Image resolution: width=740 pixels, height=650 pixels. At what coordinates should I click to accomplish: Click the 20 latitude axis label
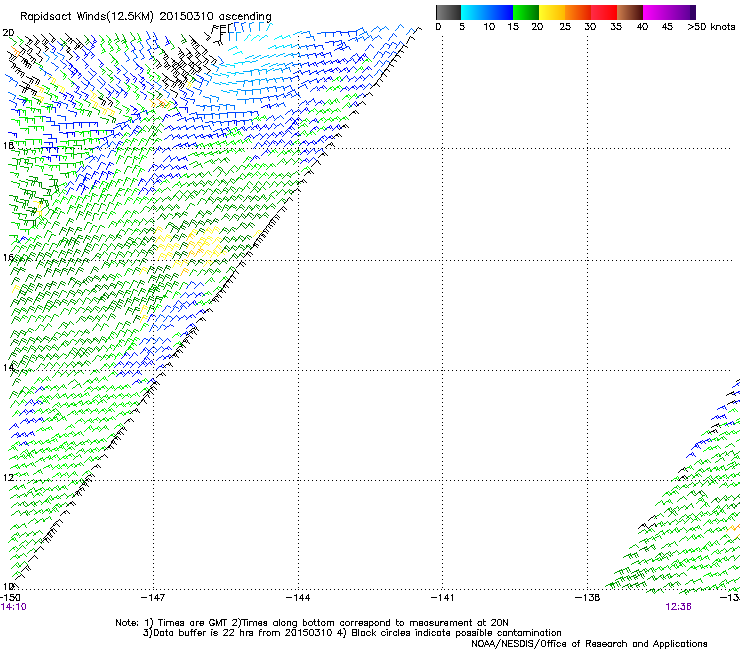pos(8,33)
